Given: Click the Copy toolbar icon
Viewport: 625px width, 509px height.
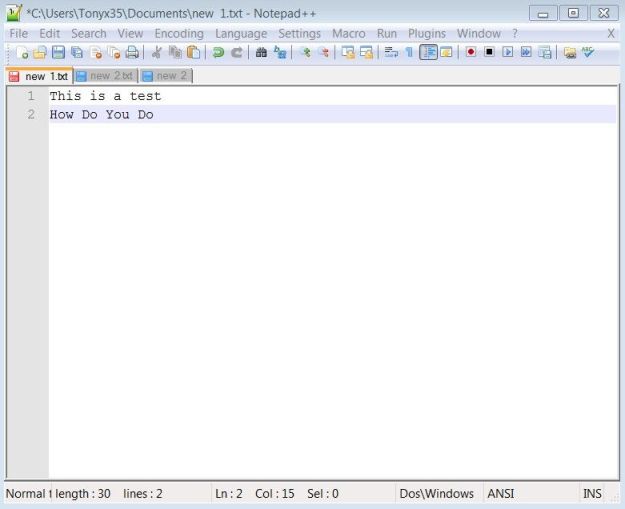Looking at the screenshot, I should 175,52.
